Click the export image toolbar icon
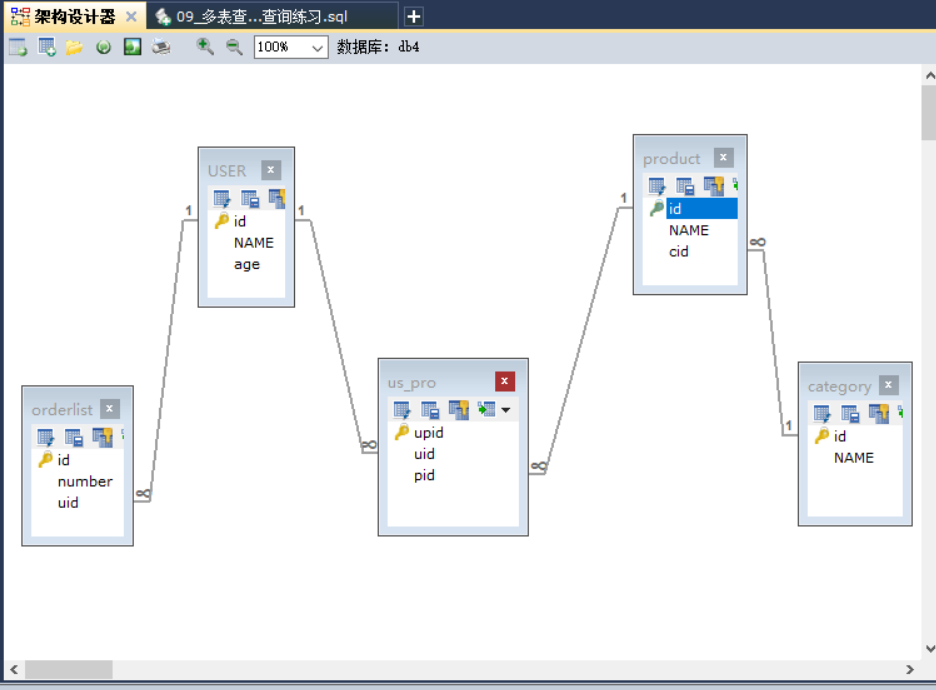 [x=132, y=47]
